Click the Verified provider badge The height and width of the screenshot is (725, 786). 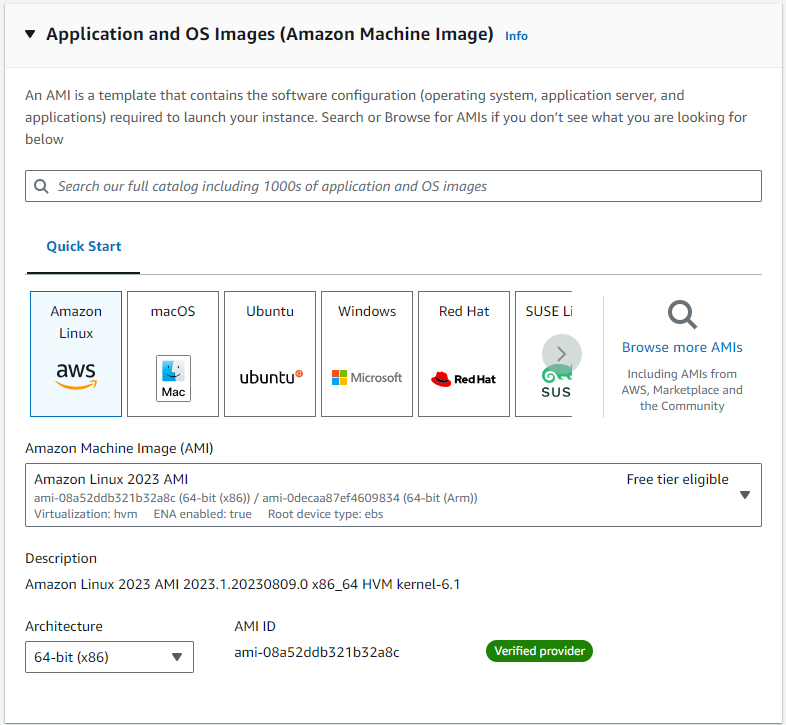[539, 651]
